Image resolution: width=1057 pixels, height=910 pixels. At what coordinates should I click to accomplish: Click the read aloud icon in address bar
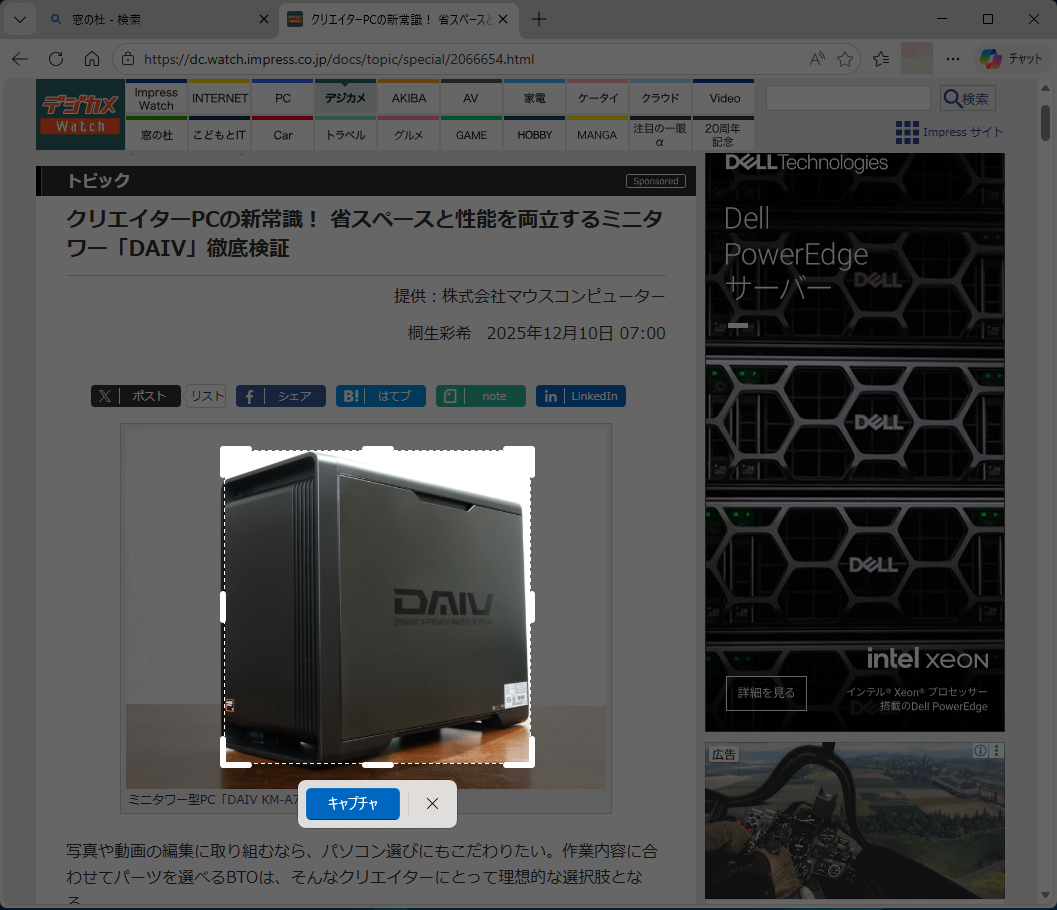817,59
